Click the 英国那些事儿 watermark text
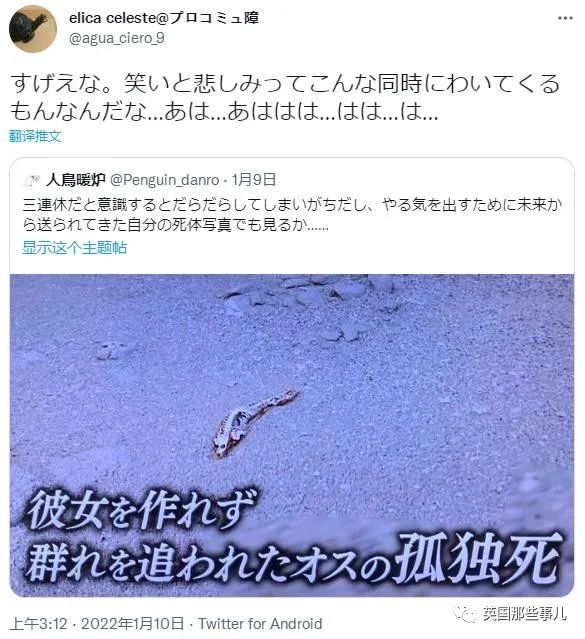Image resolution: width=585 pixels, height=639 pixels. (x=525, y=613)
